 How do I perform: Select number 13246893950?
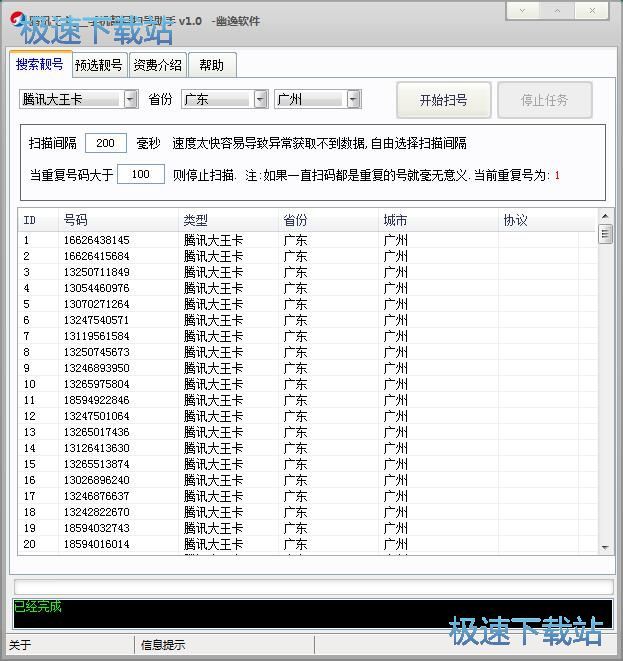[97, 368]
